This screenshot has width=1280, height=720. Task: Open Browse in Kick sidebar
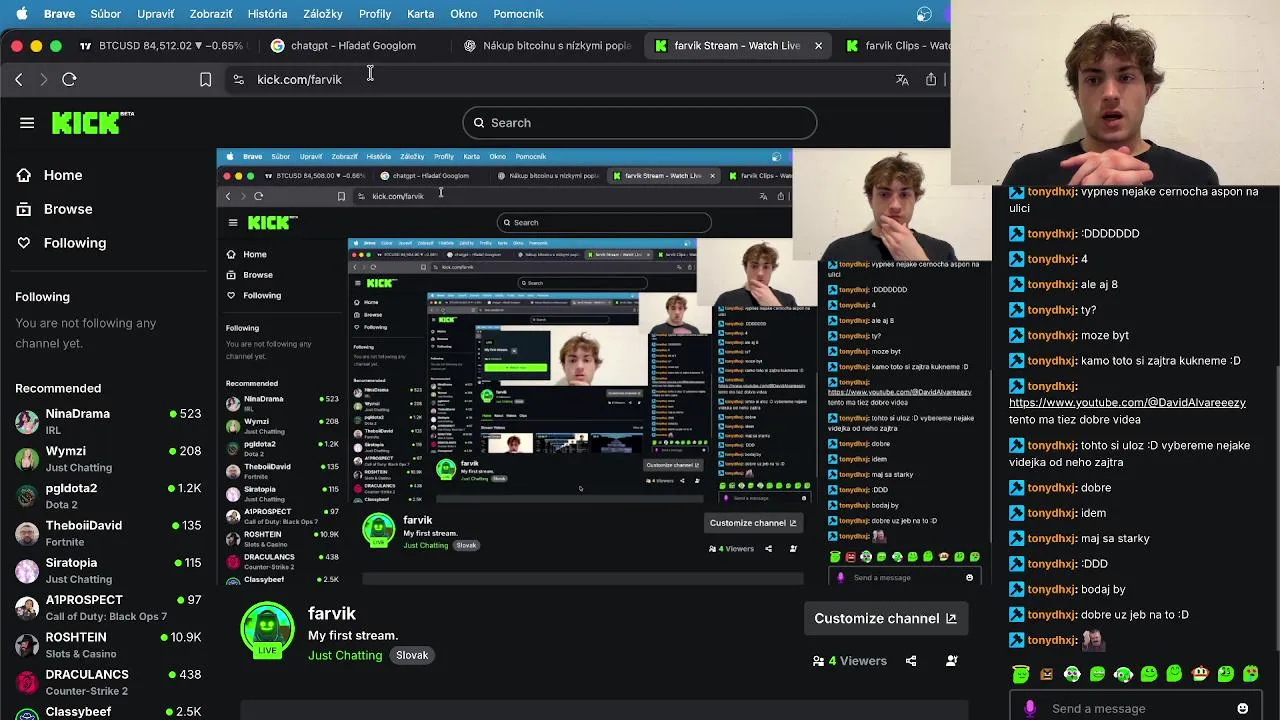[x=67, y=209]
